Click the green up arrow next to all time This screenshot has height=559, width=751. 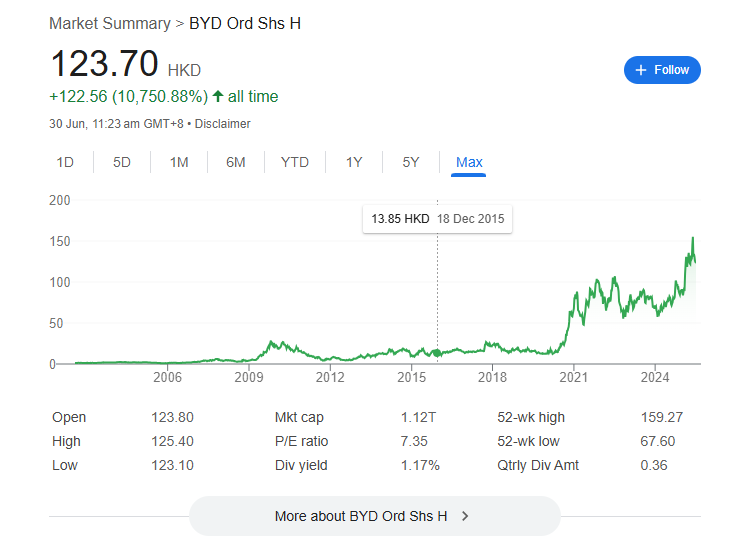pyautogui.click(x=218, y=96)
